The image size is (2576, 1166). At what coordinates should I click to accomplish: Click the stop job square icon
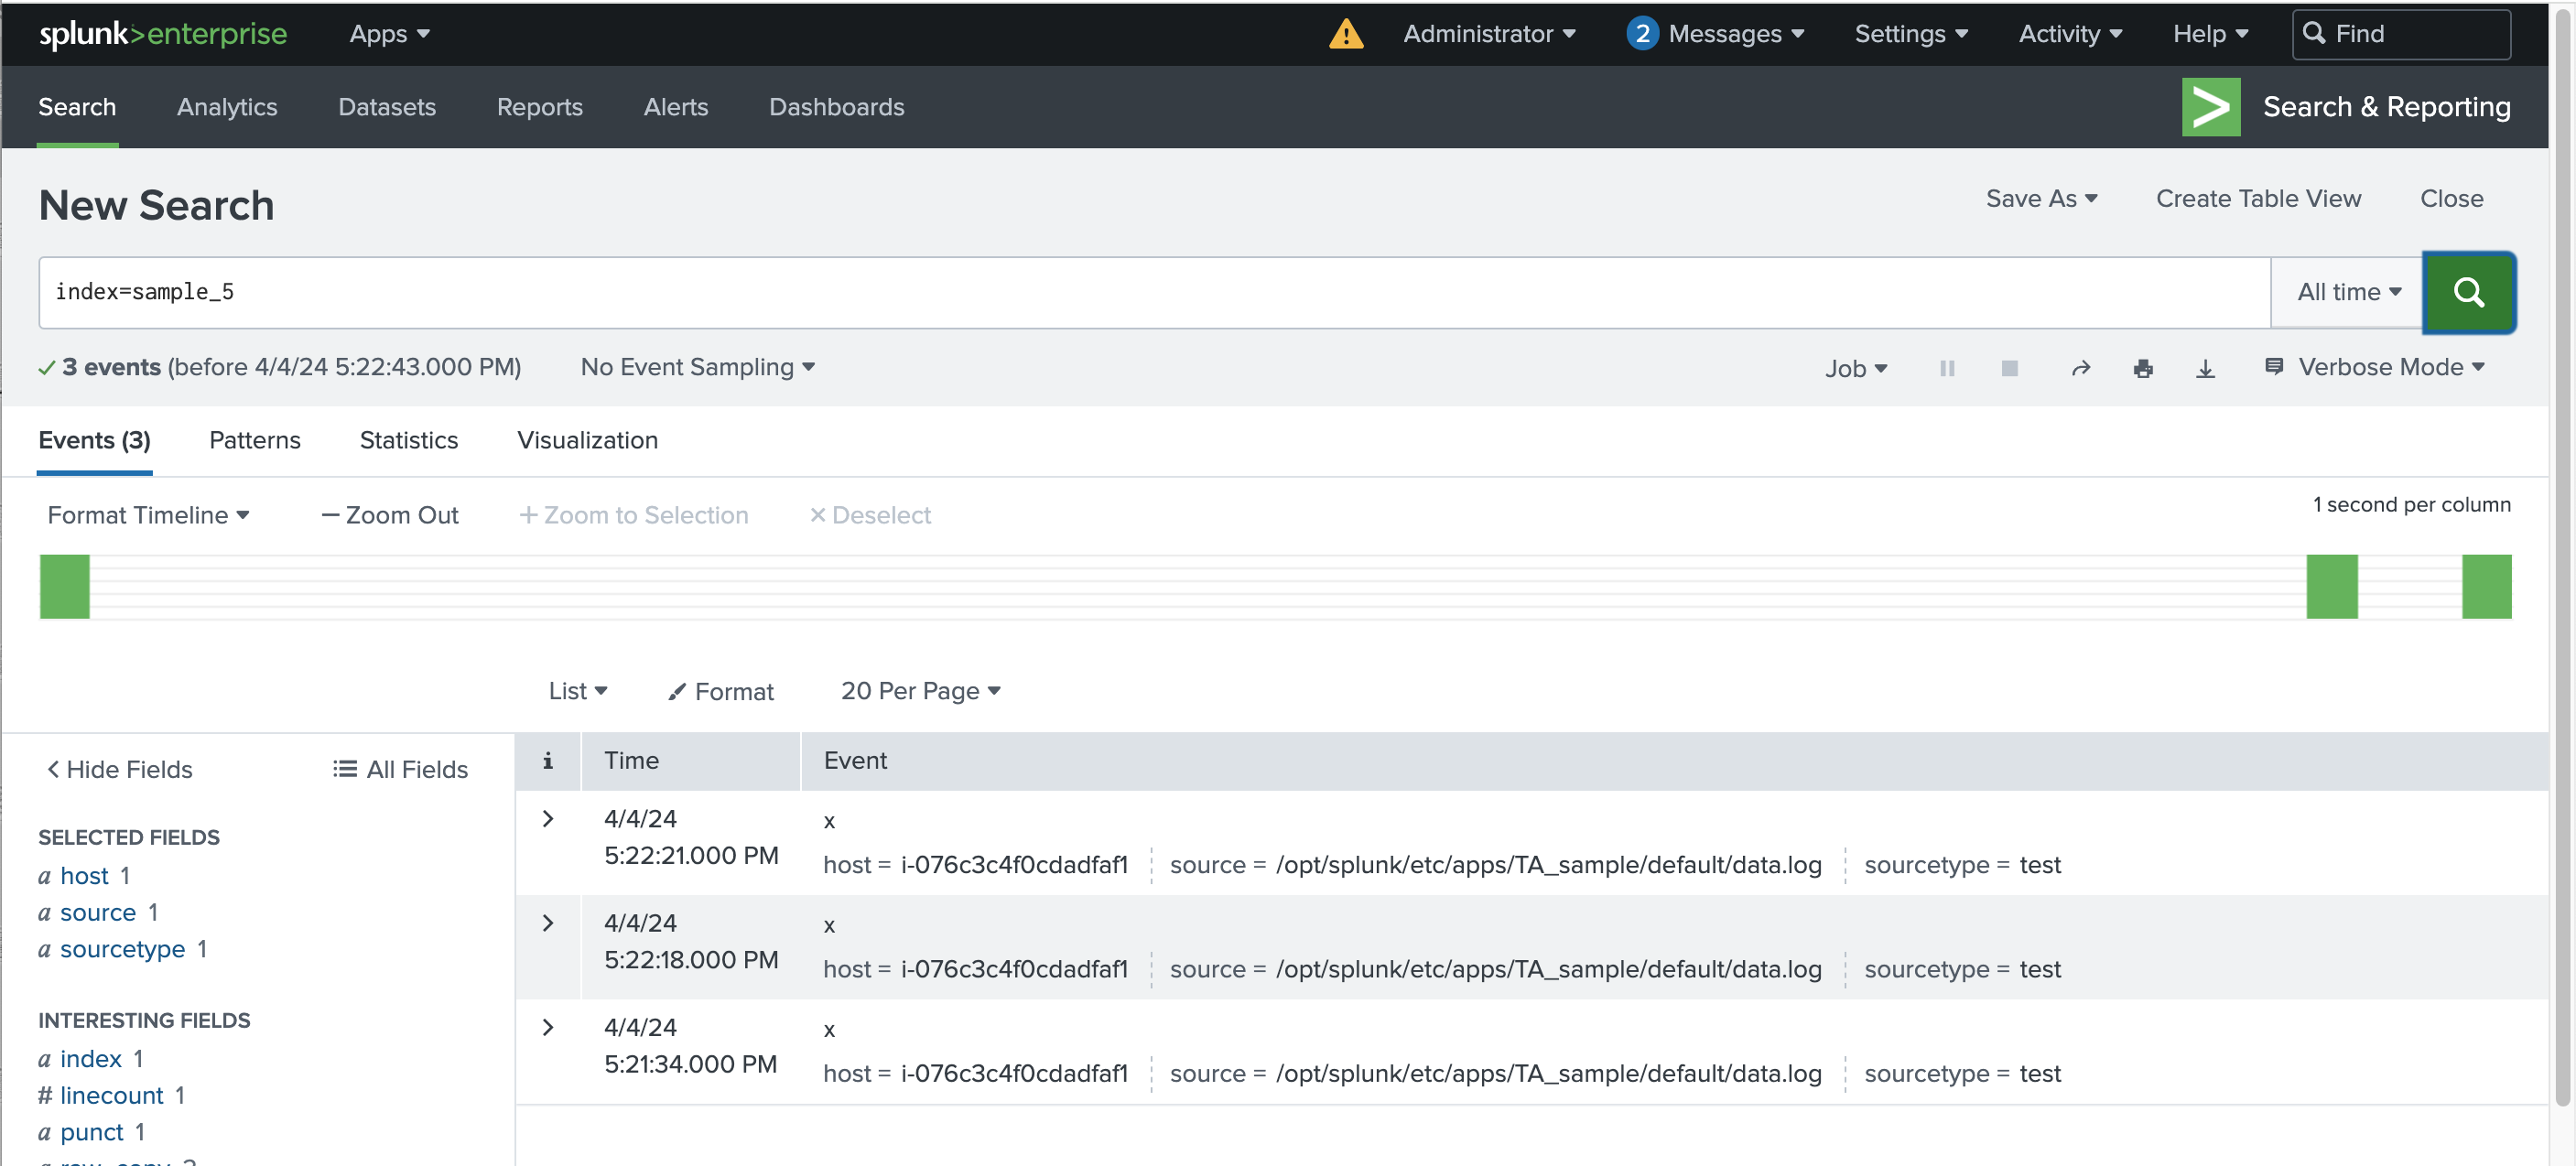(x=2008, y=368)
